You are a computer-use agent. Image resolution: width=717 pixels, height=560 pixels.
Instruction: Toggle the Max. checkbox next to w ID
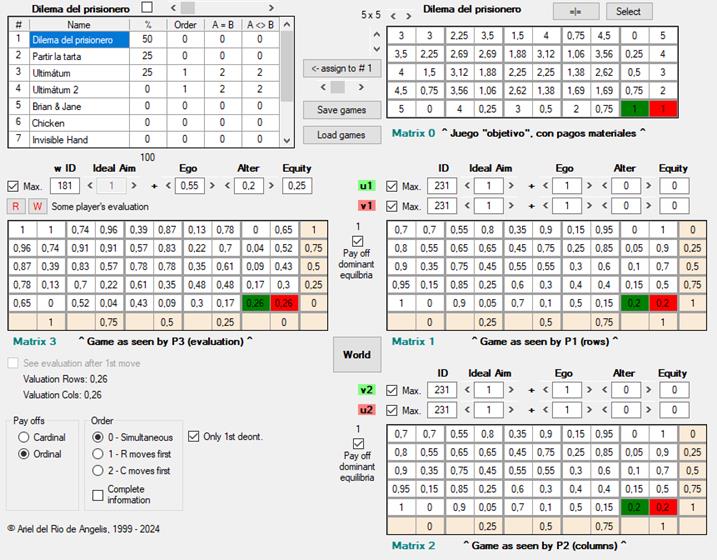click(x=13, y=186)
